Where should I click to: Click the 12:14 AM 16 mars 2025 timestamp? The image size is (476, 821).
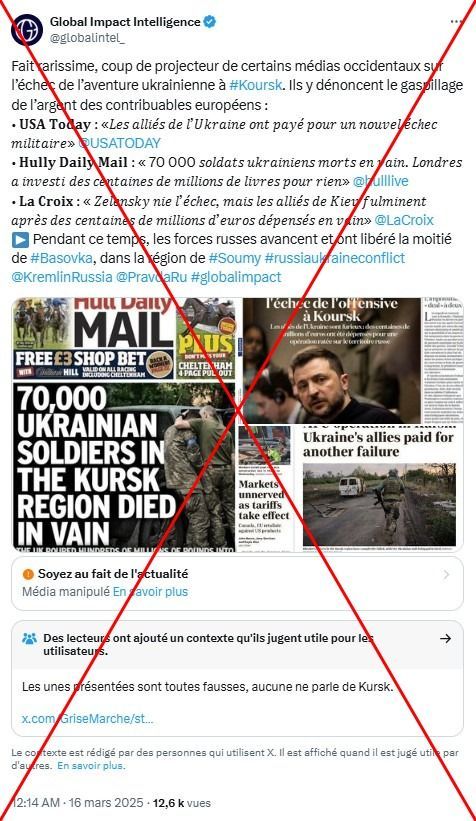tap(78, 803)
